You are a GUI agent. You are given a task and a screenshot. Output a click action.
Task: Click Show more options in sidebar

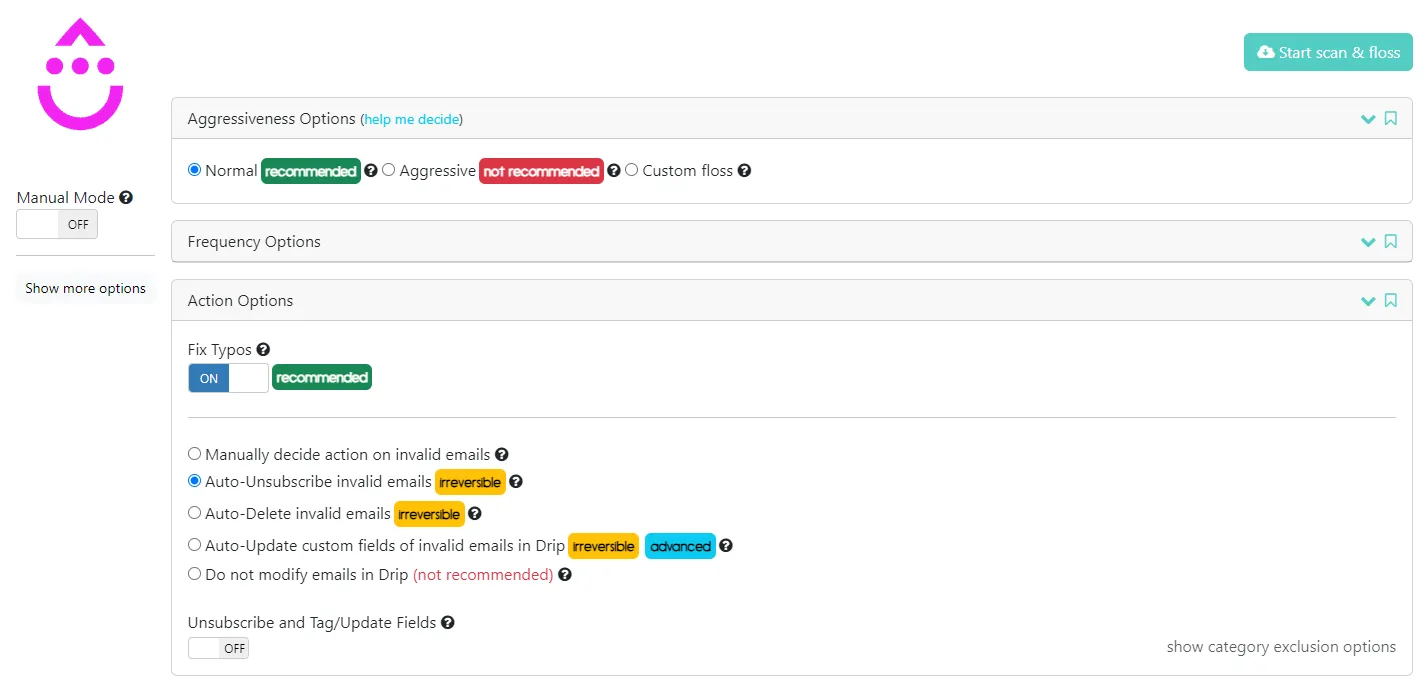(86, 288)
